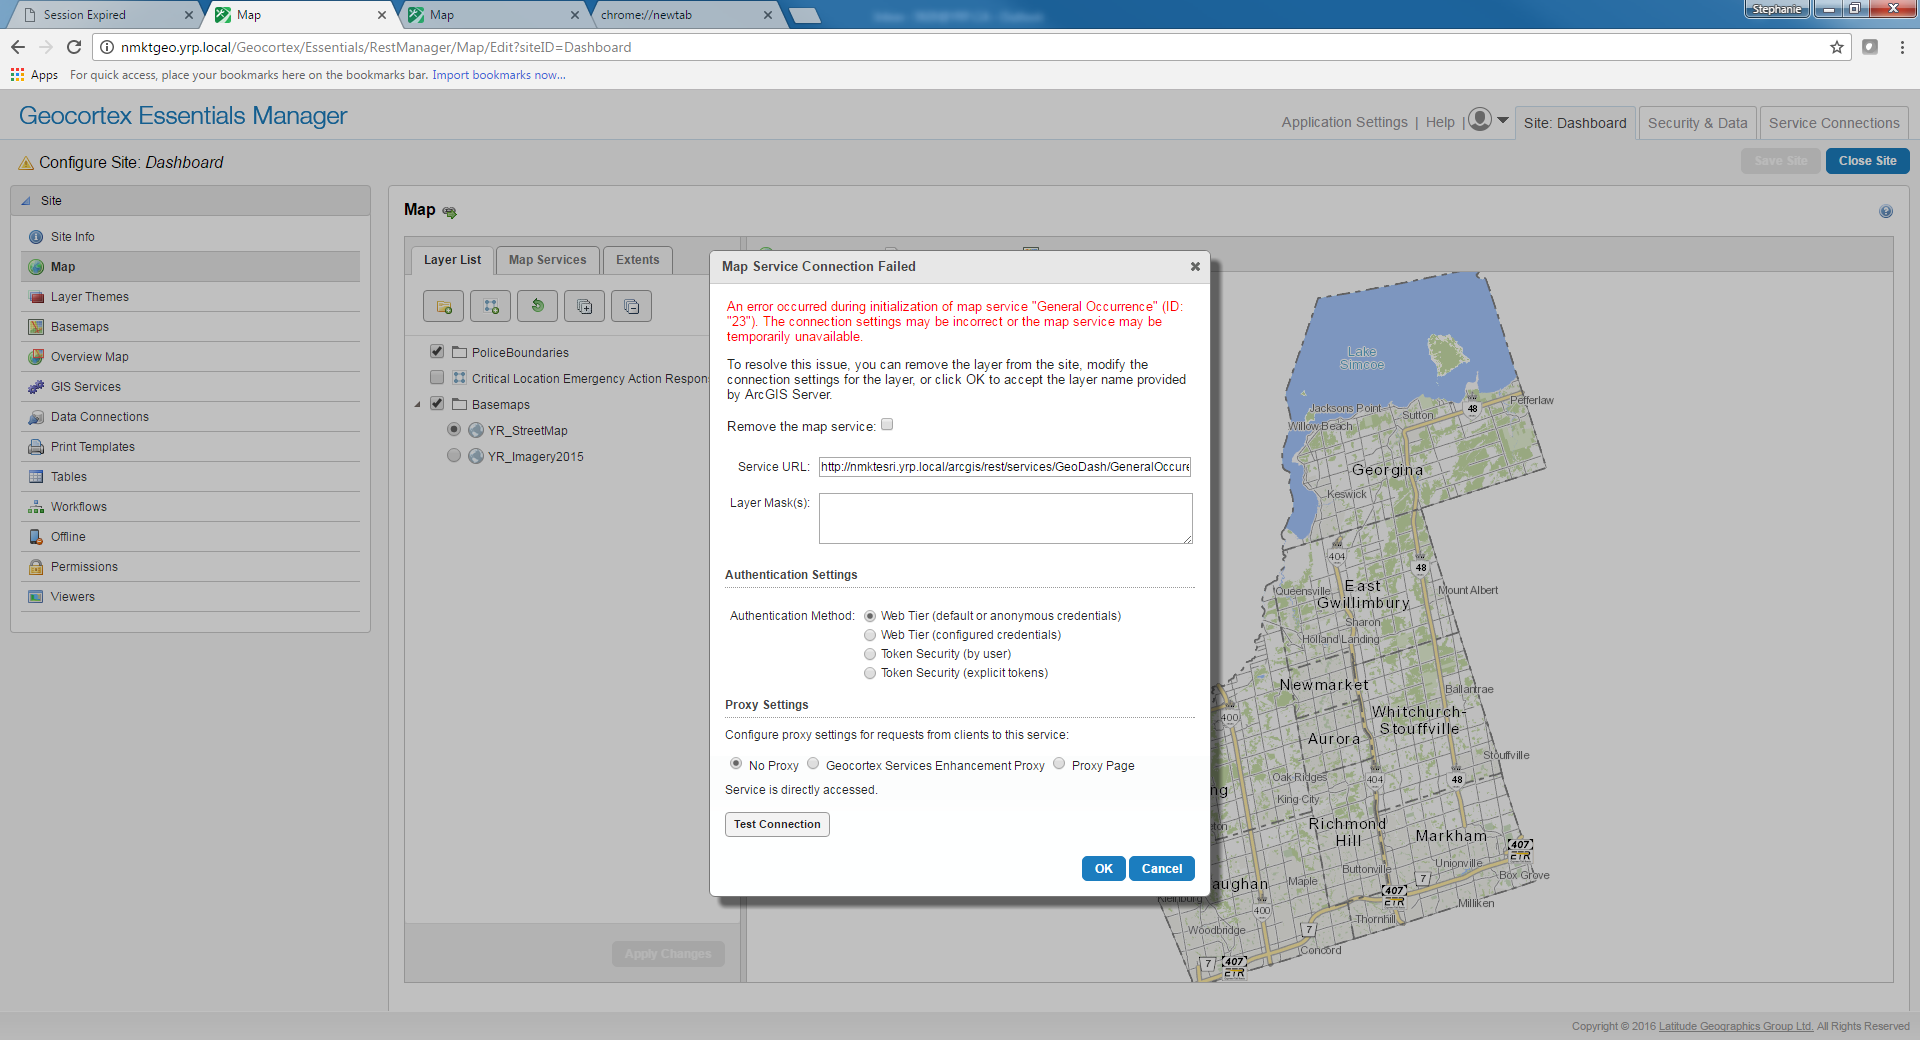Image resolution: width=1920 pixels, height=1040 pixels.
Task: Check the Remove the map service checkbox
Action: click(887, 425)
